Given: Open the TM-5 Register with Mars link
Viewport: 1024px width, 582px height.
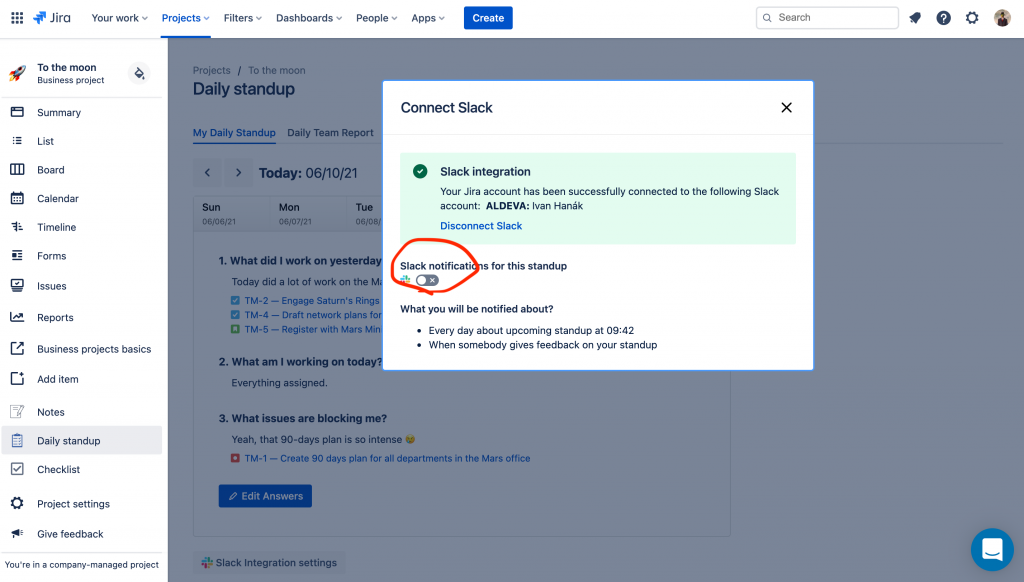Looking at the screenshot, I should click(x=313, y=329).
